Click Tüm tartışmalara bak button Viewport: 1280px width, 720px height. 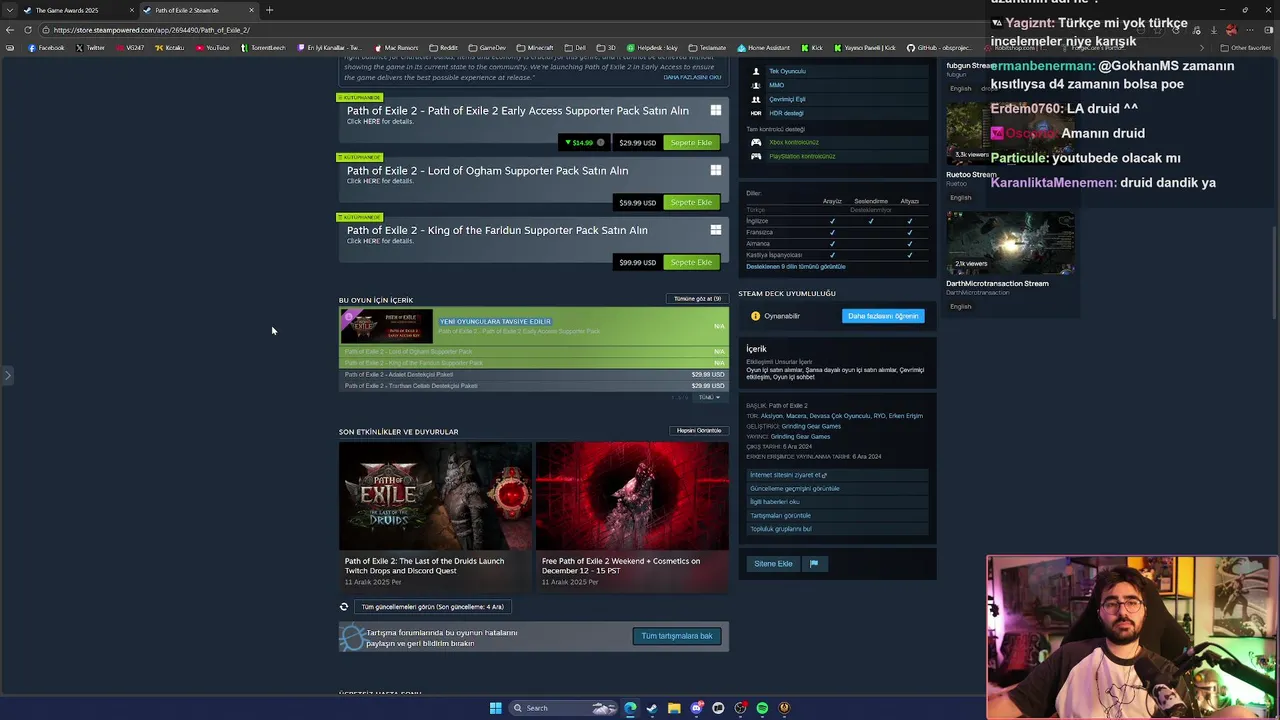(677, 636)
